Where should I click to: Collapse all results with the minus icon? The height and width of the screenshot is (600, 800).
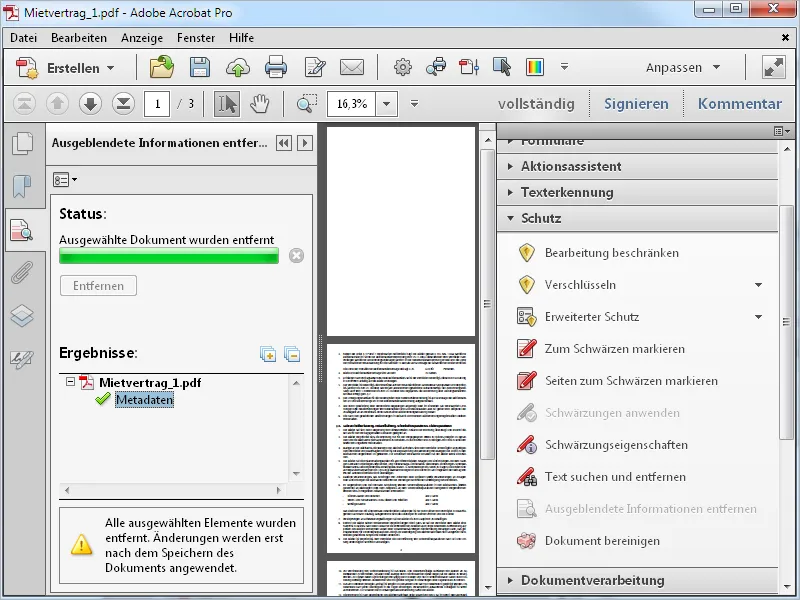point(292,354)
